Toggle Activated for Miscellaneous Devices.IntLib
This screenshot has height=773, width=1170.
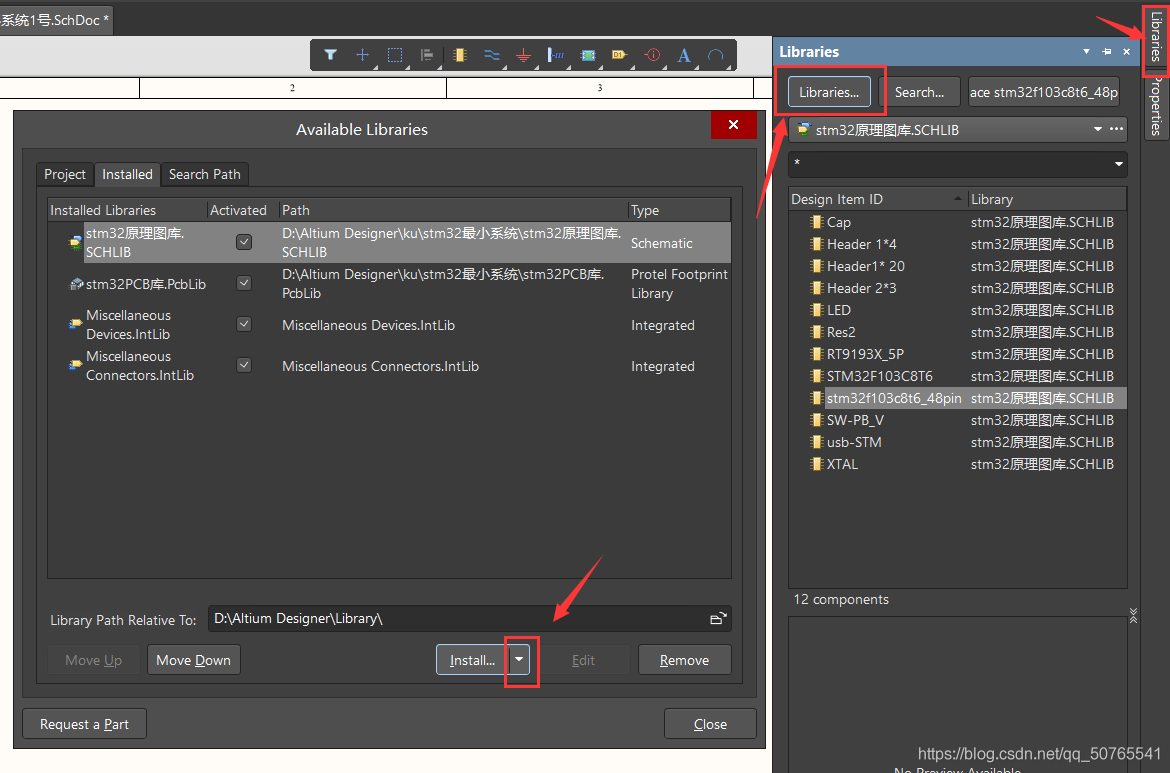pyautogui.click(x=244, y=324)
